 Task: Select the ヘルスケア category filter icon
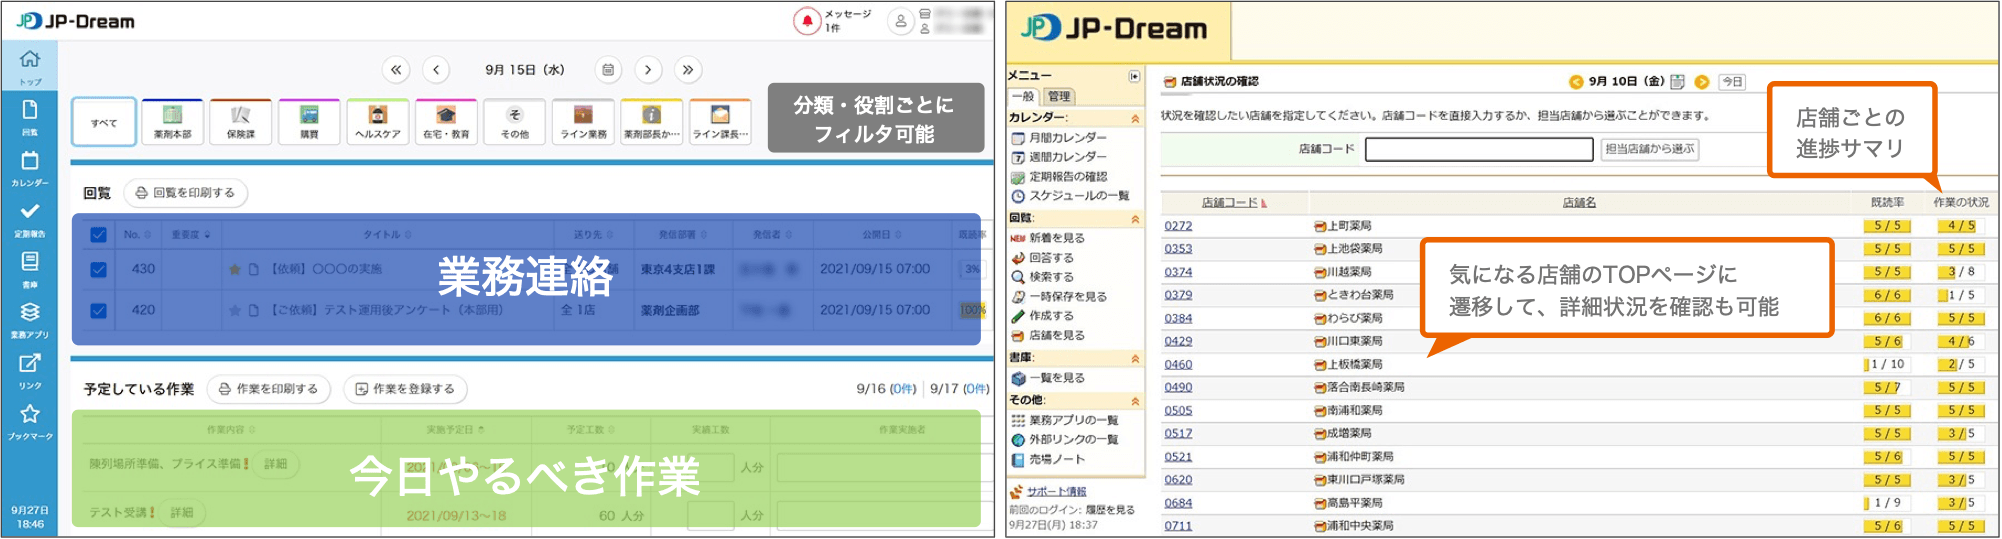point(377,122)
